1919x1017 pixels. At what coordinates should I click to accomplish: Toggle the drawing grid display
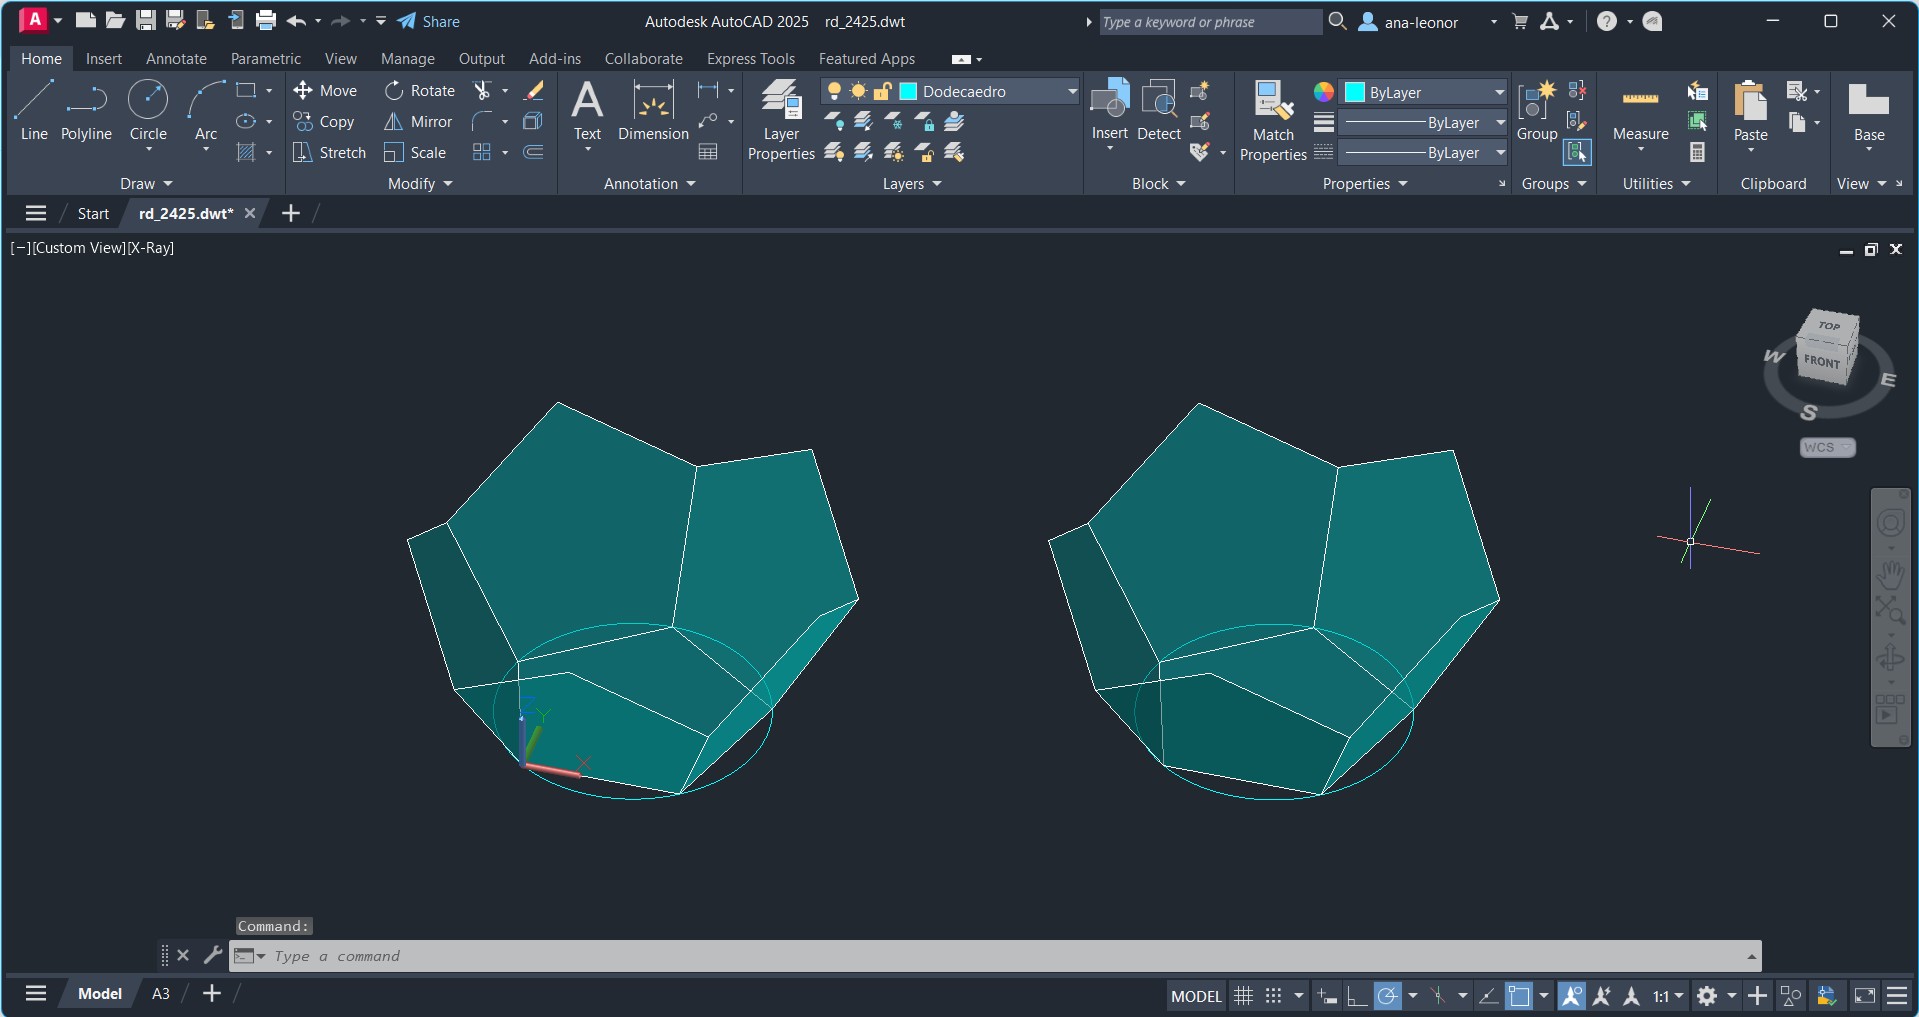click(1243, 996)
